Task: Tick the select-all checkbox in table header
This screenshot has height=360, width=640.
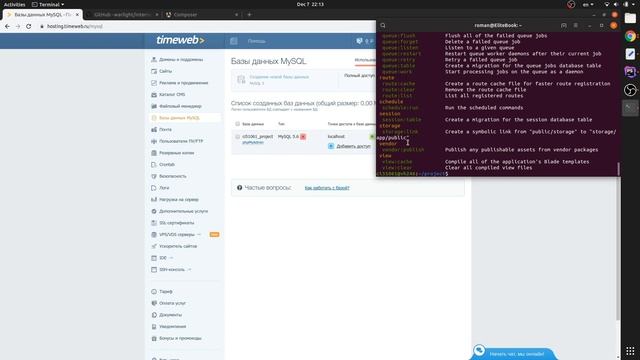Action: coord(237,124)
